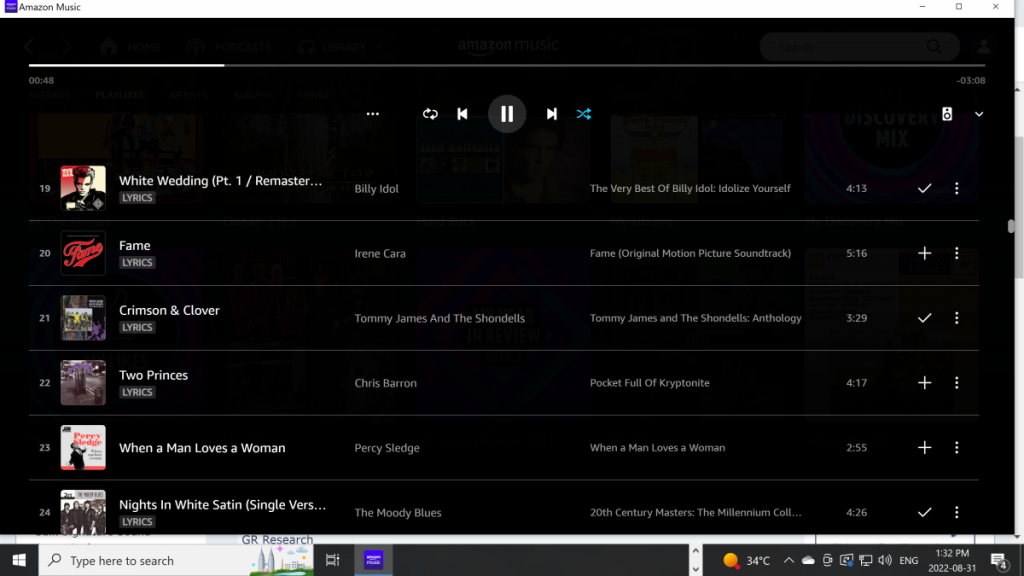Collapse the play queue with chevron
The image size is (1024, 576).
pyautogui.click(x=979, y=114)
